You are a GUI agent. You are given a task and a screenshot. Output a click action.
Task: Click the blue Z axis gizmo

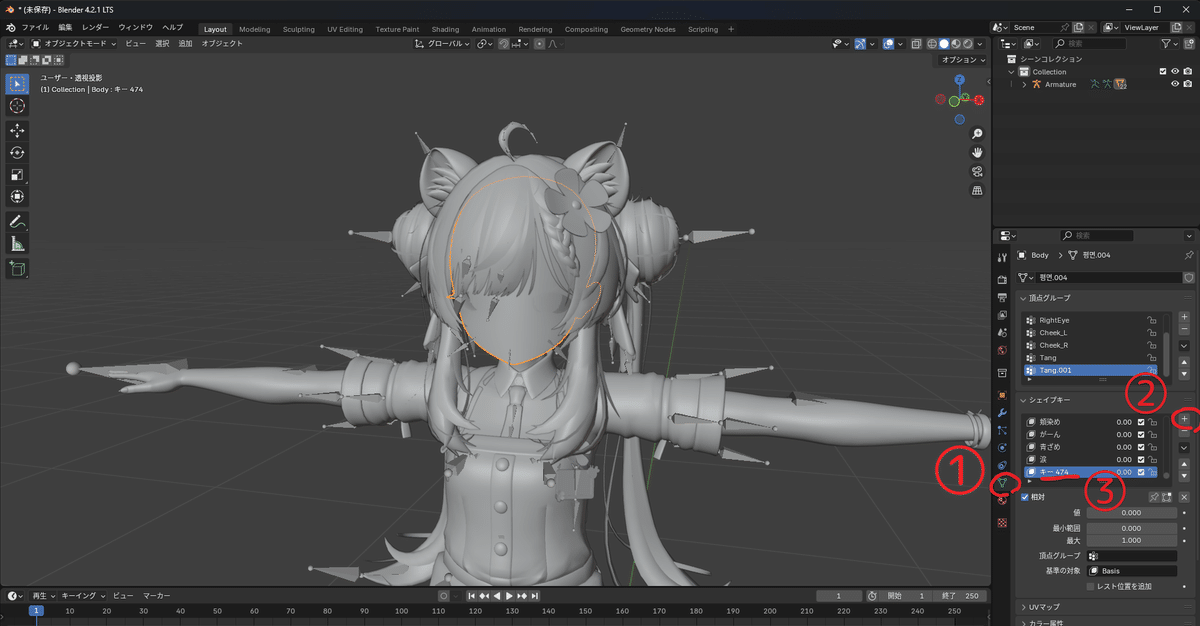tap(960, 80)
